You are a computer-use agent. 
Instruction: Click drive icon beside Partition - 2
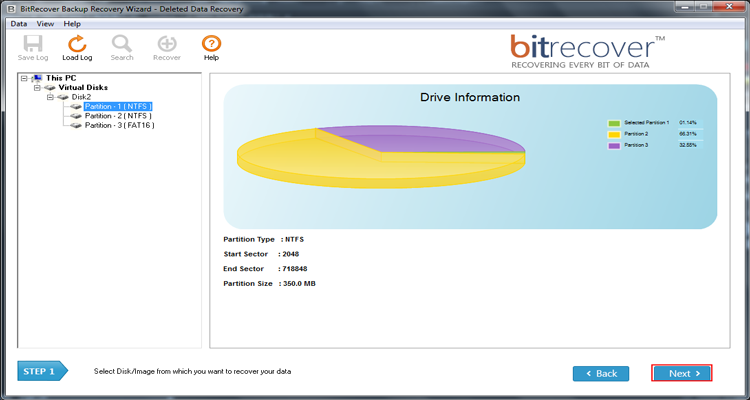(x=76, y=116)
